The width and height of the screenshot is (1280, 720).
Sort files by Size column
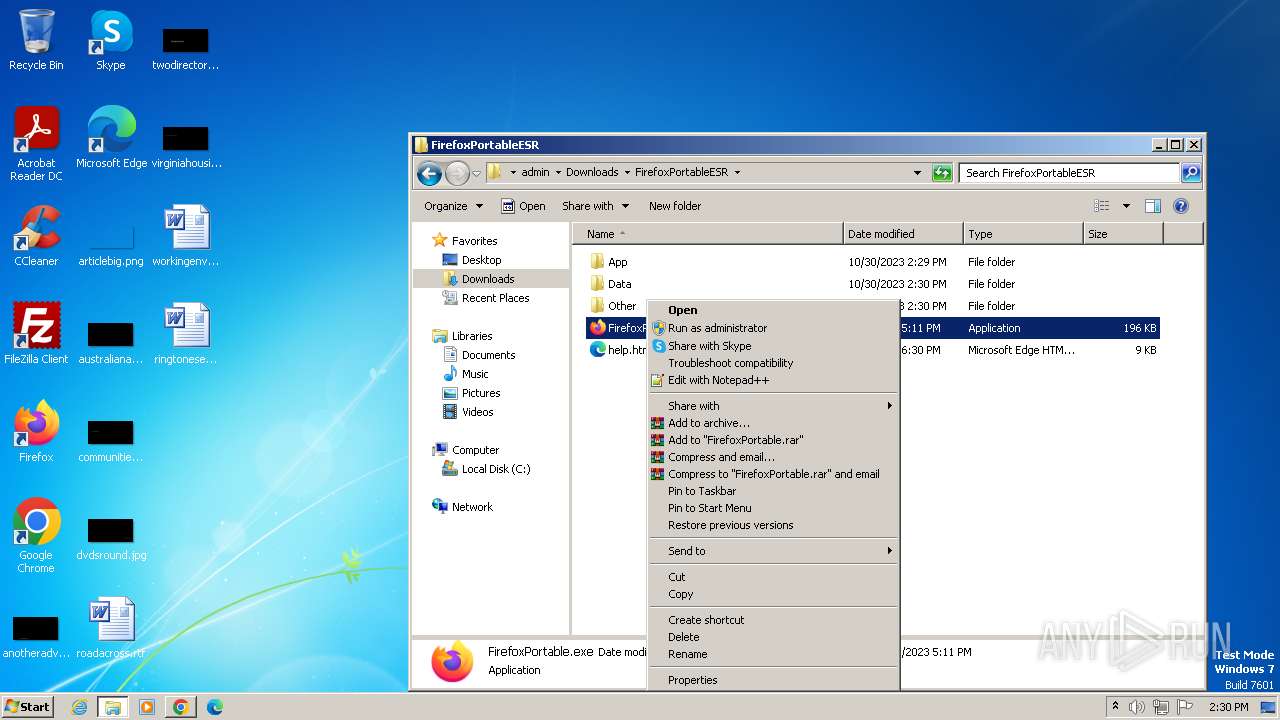pyautogui.click(x=1124, y=234)
